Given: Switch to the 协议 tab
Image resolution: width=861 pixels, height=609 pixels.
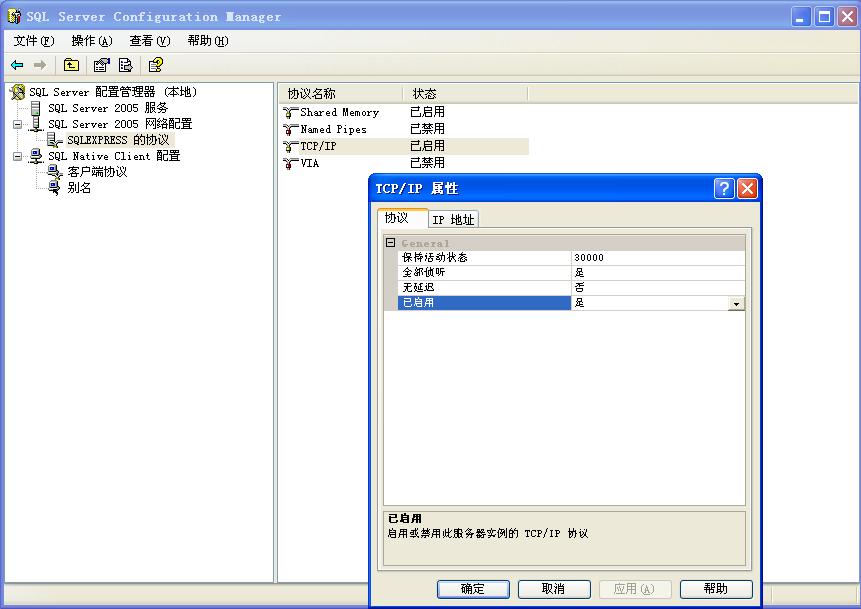Looking at the screenshot, I should pos(402,217).
